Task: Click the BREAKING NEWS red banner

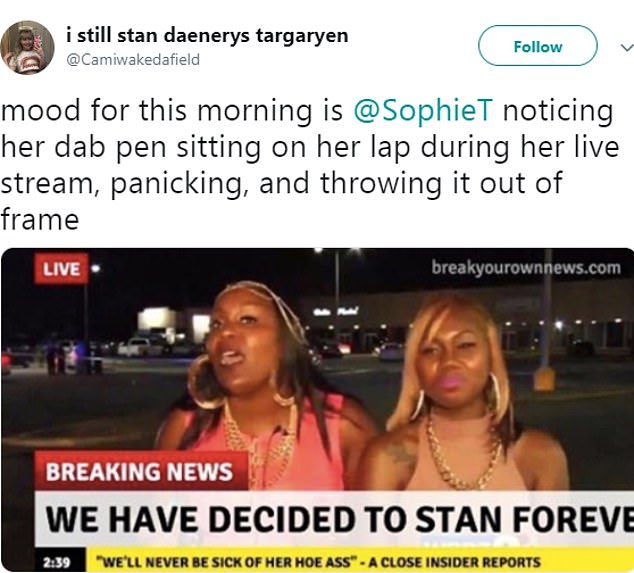Action: click(x=141, y=472)
